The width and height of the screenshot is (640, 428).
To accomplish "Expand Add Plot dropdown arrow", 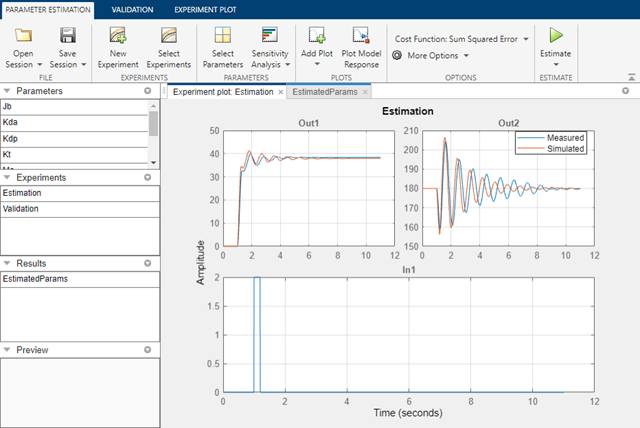I will point(317,64).
